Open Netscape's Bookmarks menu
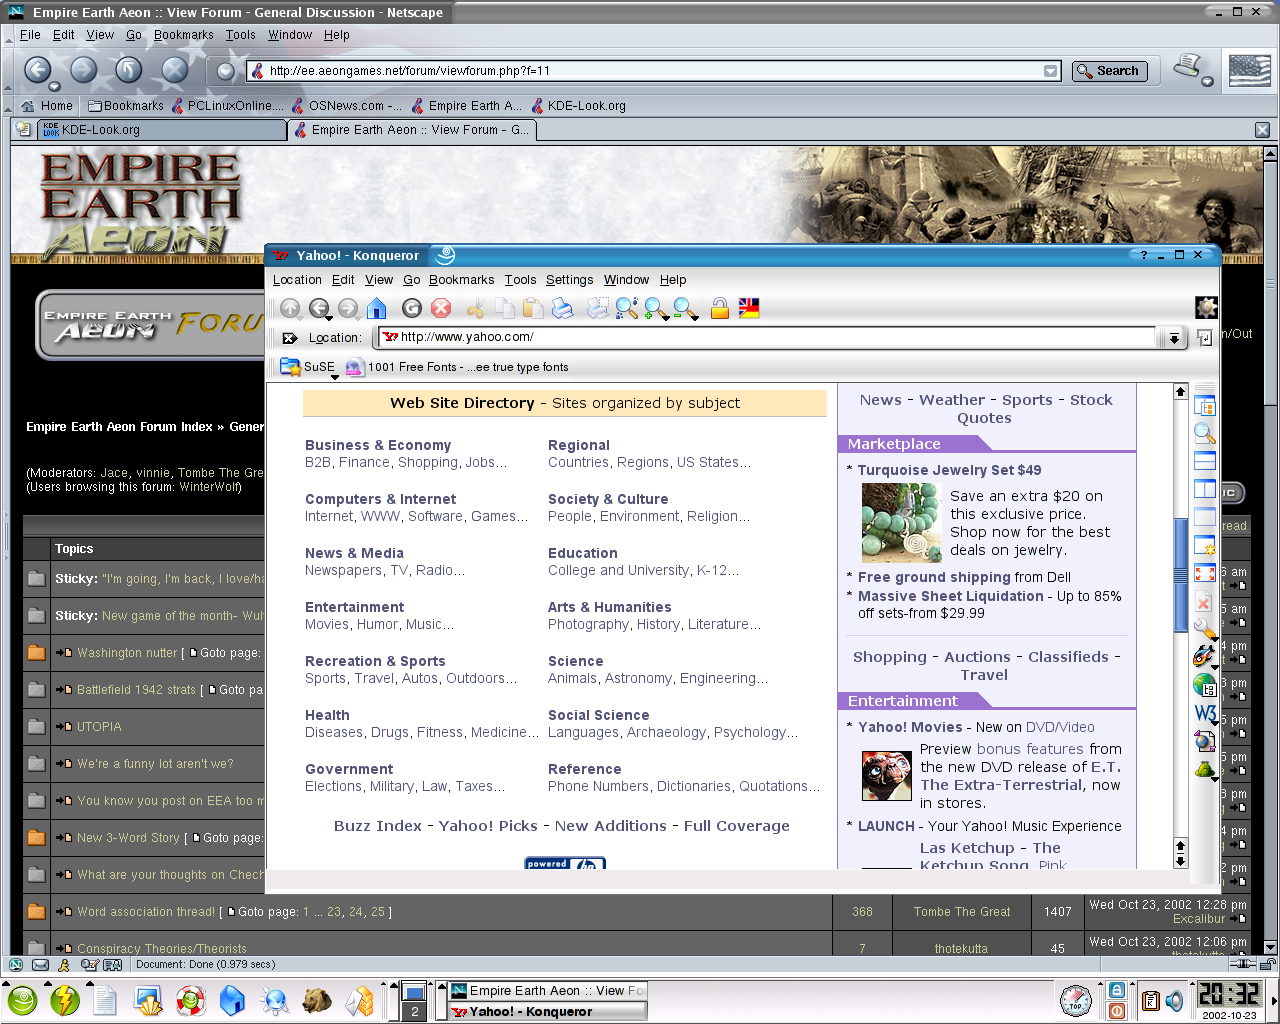Image resolution: width=1280 pixels, height=1024 pixels. click(x=183, y=35)
